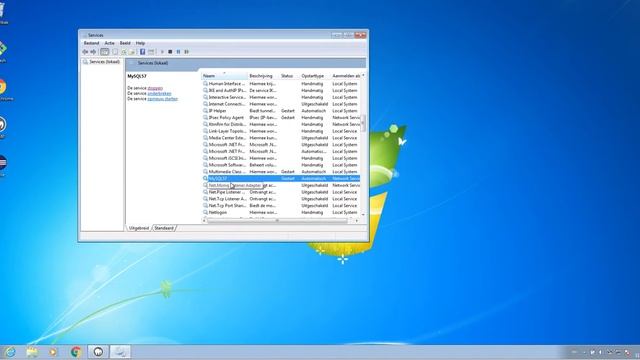Click the white round app icon in taskbar
The width and height of the screenshot is (640, 360).
tap(98, 352)
